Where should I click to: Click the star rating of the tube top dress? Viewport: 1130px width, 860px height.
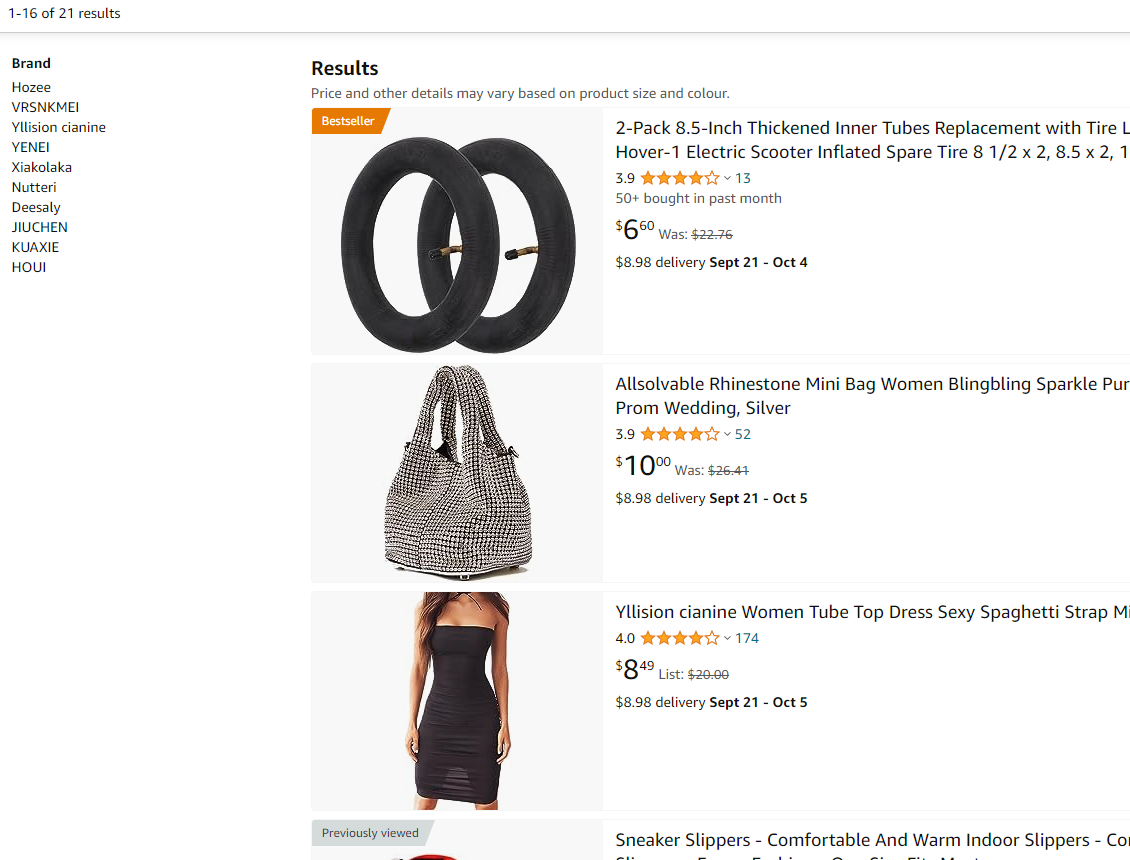tap(679, 638)
